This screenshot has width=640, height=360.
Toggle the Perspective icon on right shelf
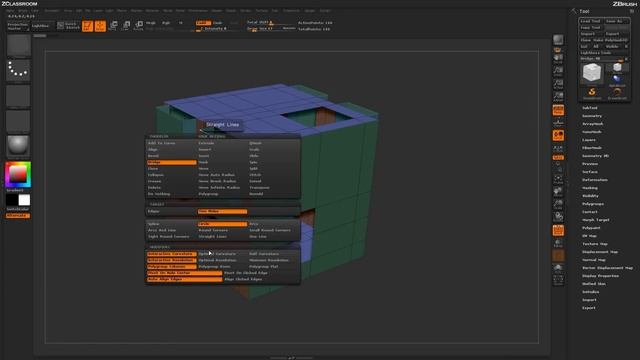click(x=558, y=110)
